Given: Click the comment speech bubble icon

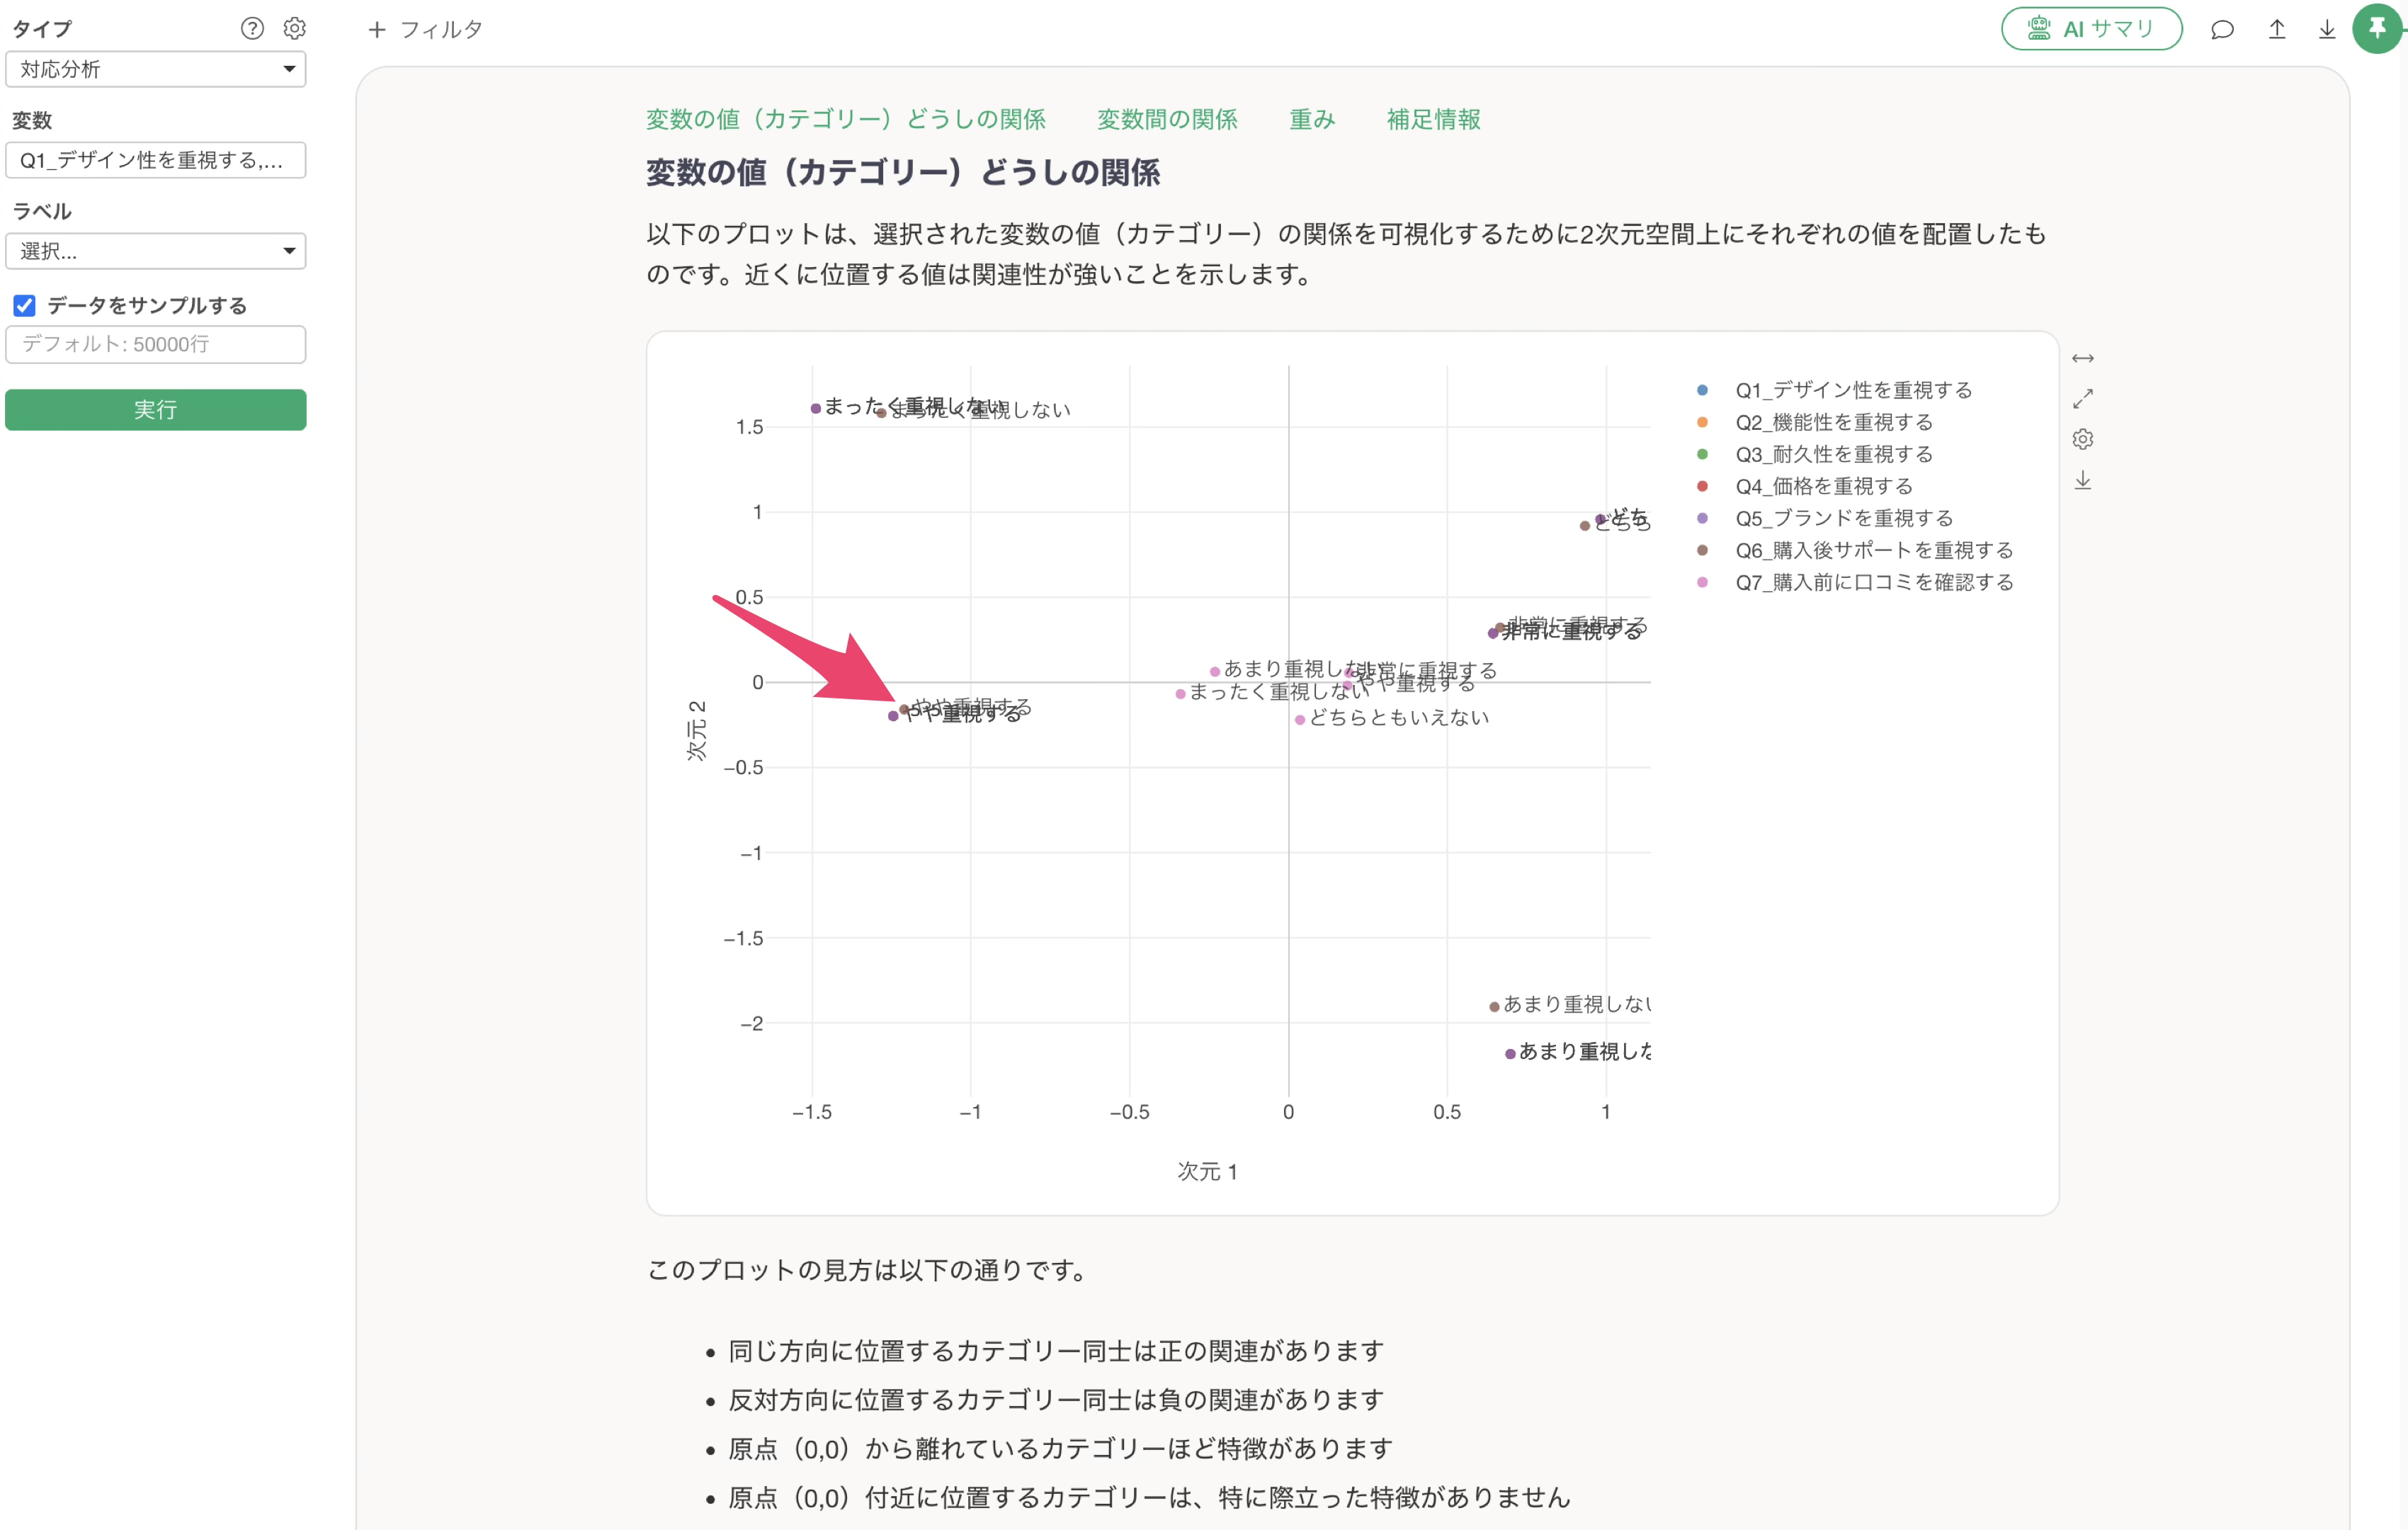Looking at the screenshot, I should 2222,30.
